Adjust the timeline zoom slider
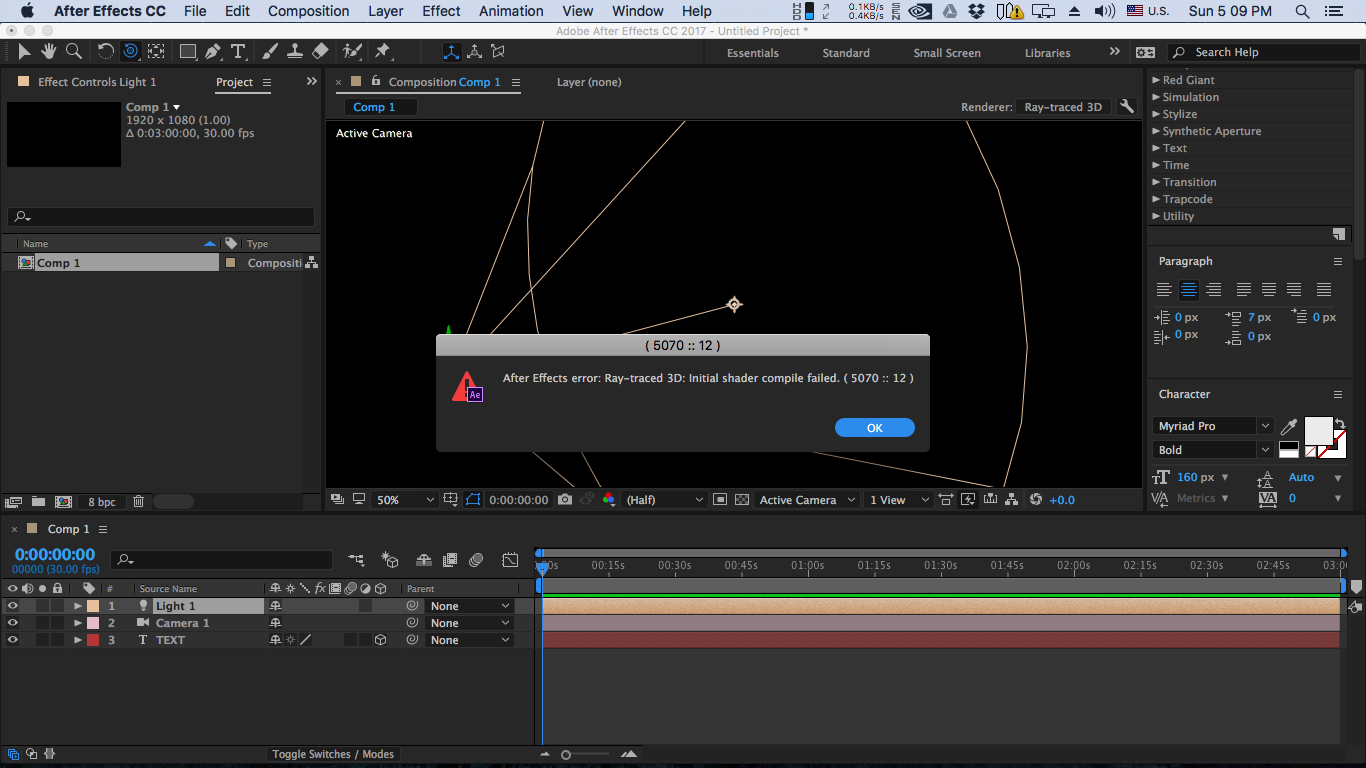This screenshot has width=1366, height=768. 566,755
